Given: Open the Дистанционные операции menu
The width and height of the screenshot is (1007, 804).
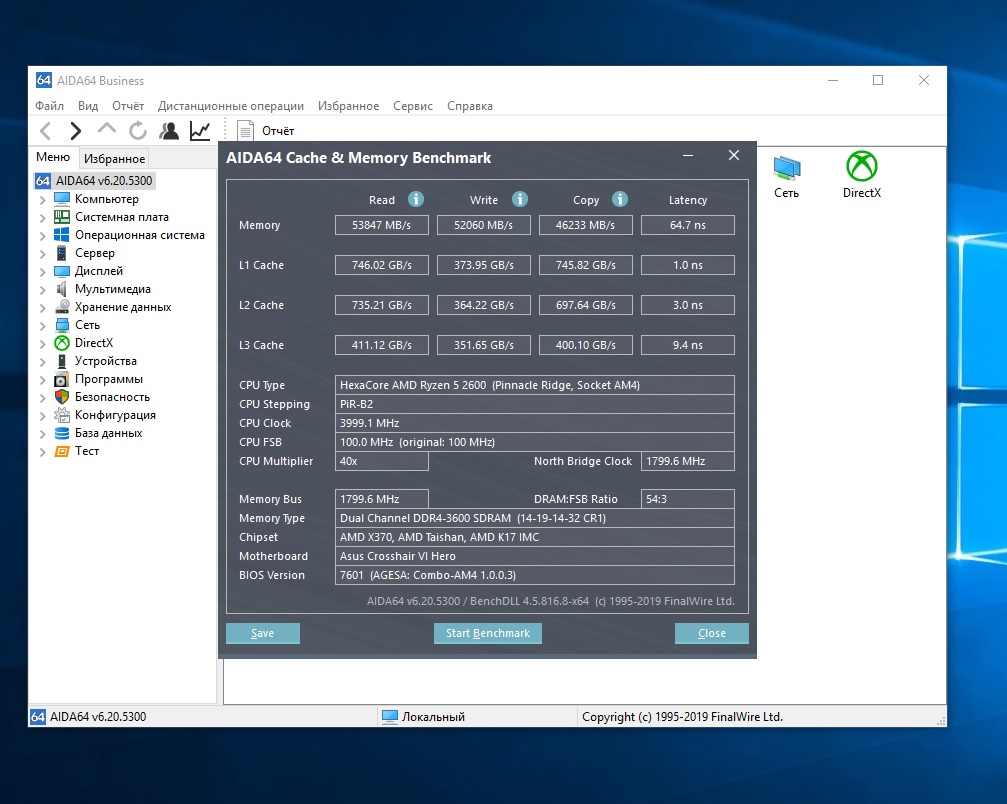Looking at the screenshot, I should pyautogui.click(x=231, y=106).
